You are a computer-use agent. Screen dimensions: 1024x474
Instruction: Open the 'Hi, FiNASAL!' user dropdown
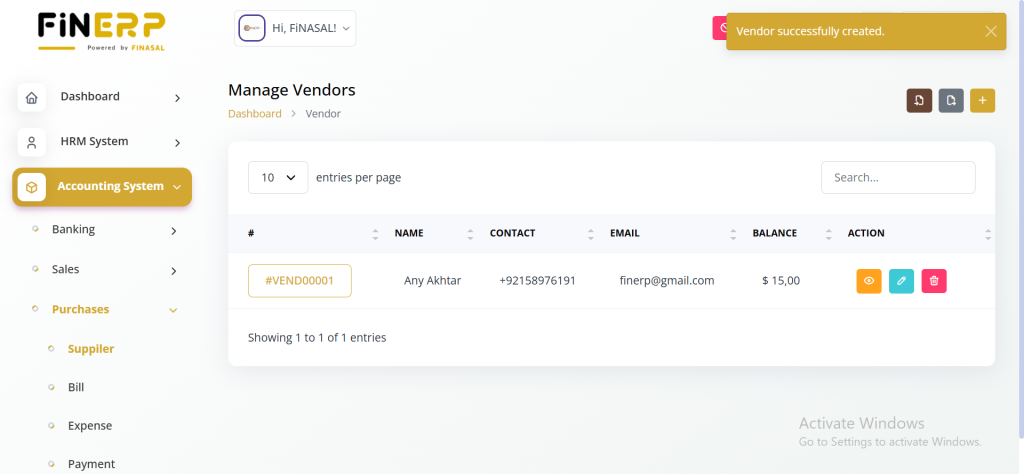[x=295, y=29]
